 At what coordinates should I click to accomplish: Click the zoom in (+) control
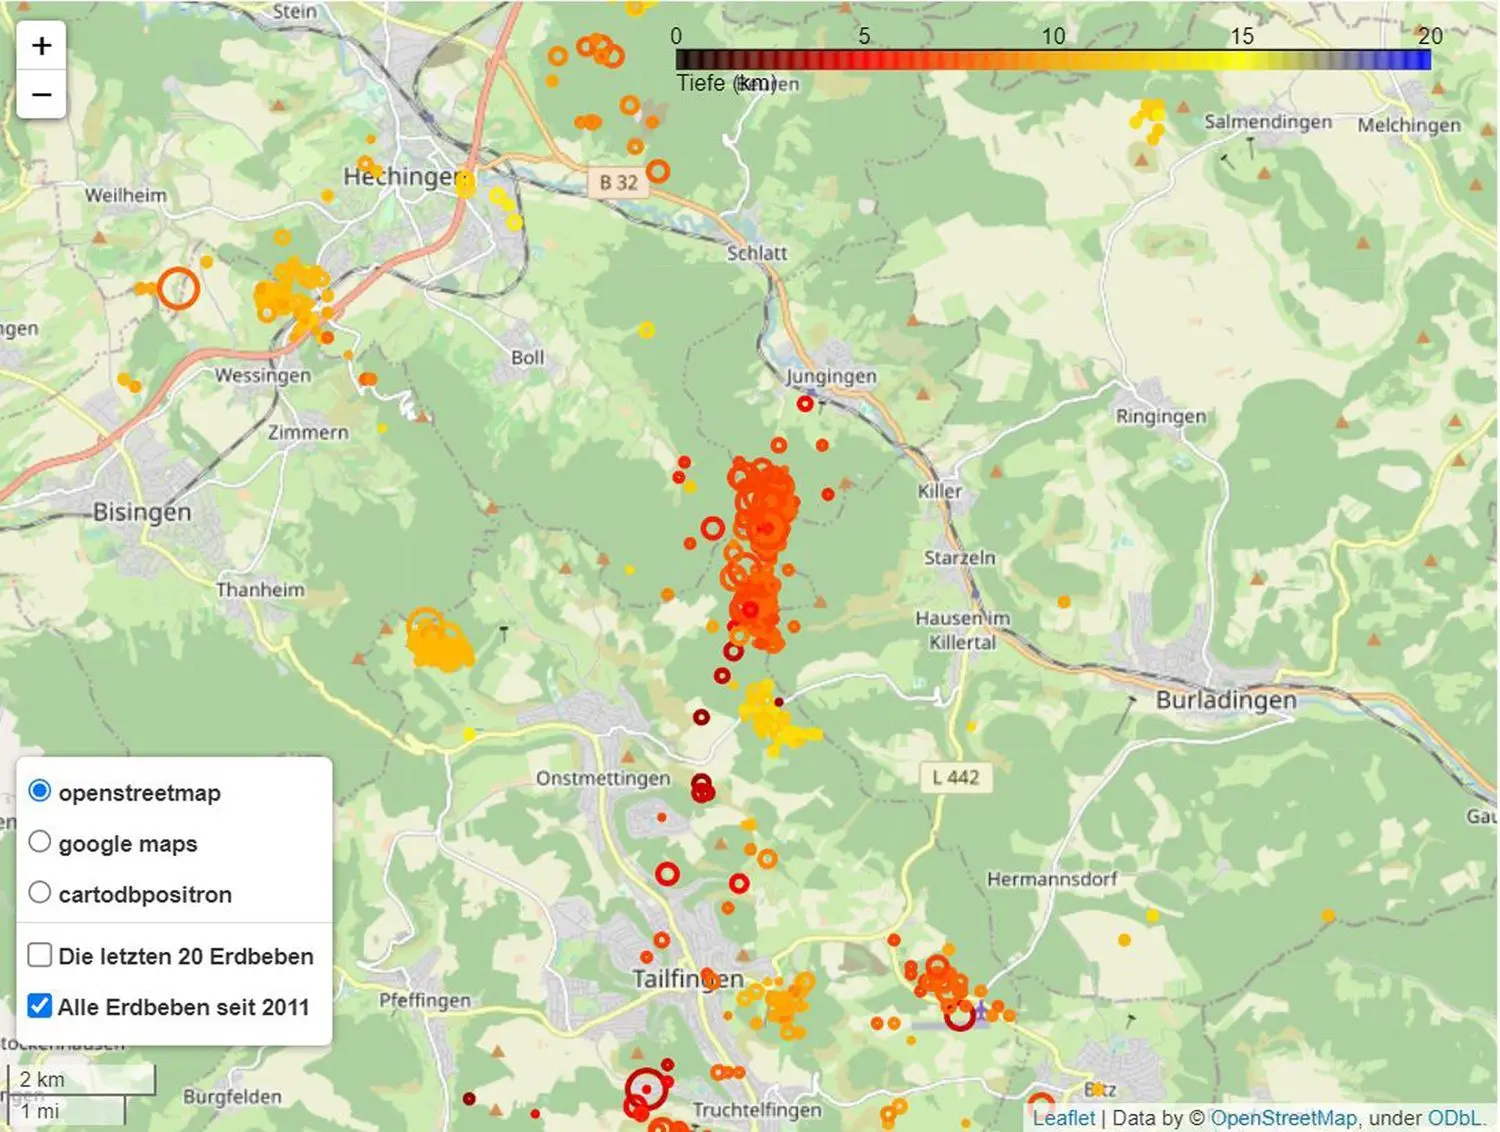(41, 44)
